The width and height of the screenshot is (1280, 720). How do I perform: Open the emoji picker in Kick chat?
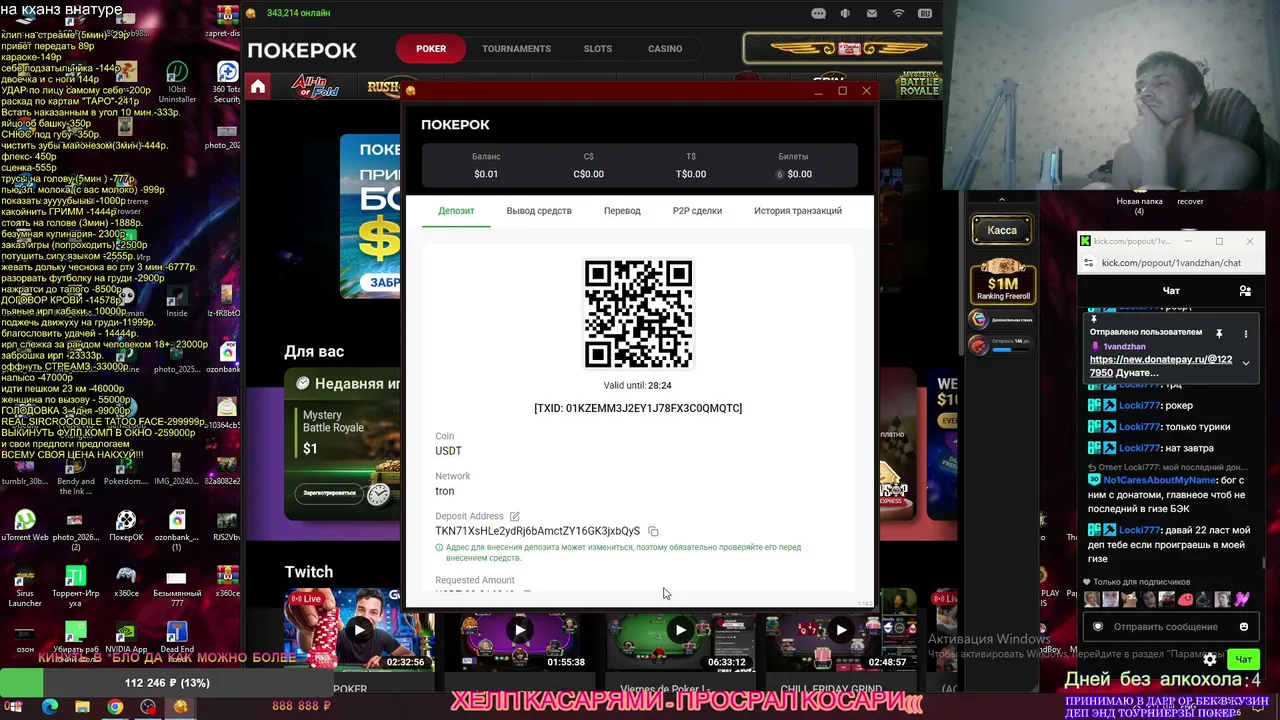pos(1244,627)
